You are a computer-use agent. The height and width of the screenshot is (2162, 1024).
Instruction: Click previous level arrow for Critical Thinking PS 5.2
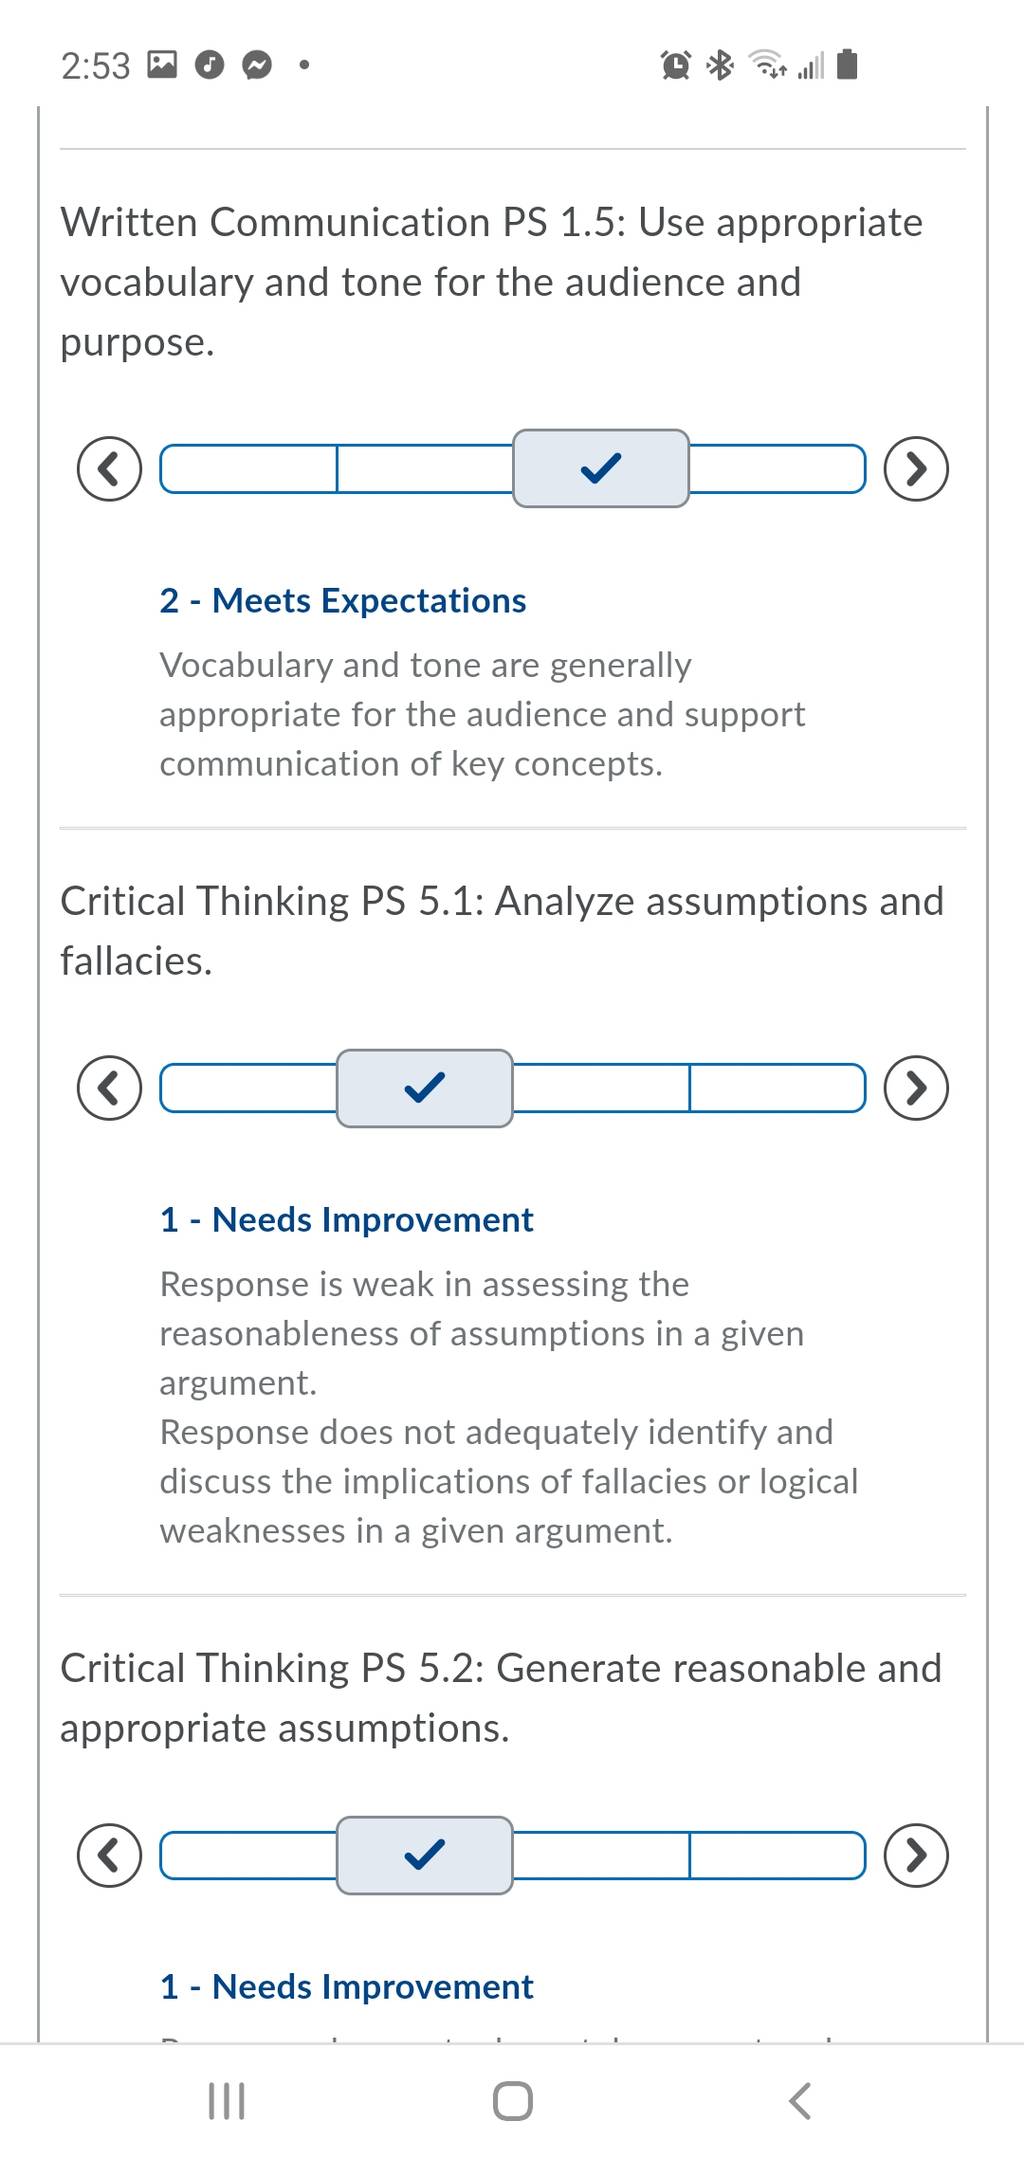click(x=110, y=1855)
